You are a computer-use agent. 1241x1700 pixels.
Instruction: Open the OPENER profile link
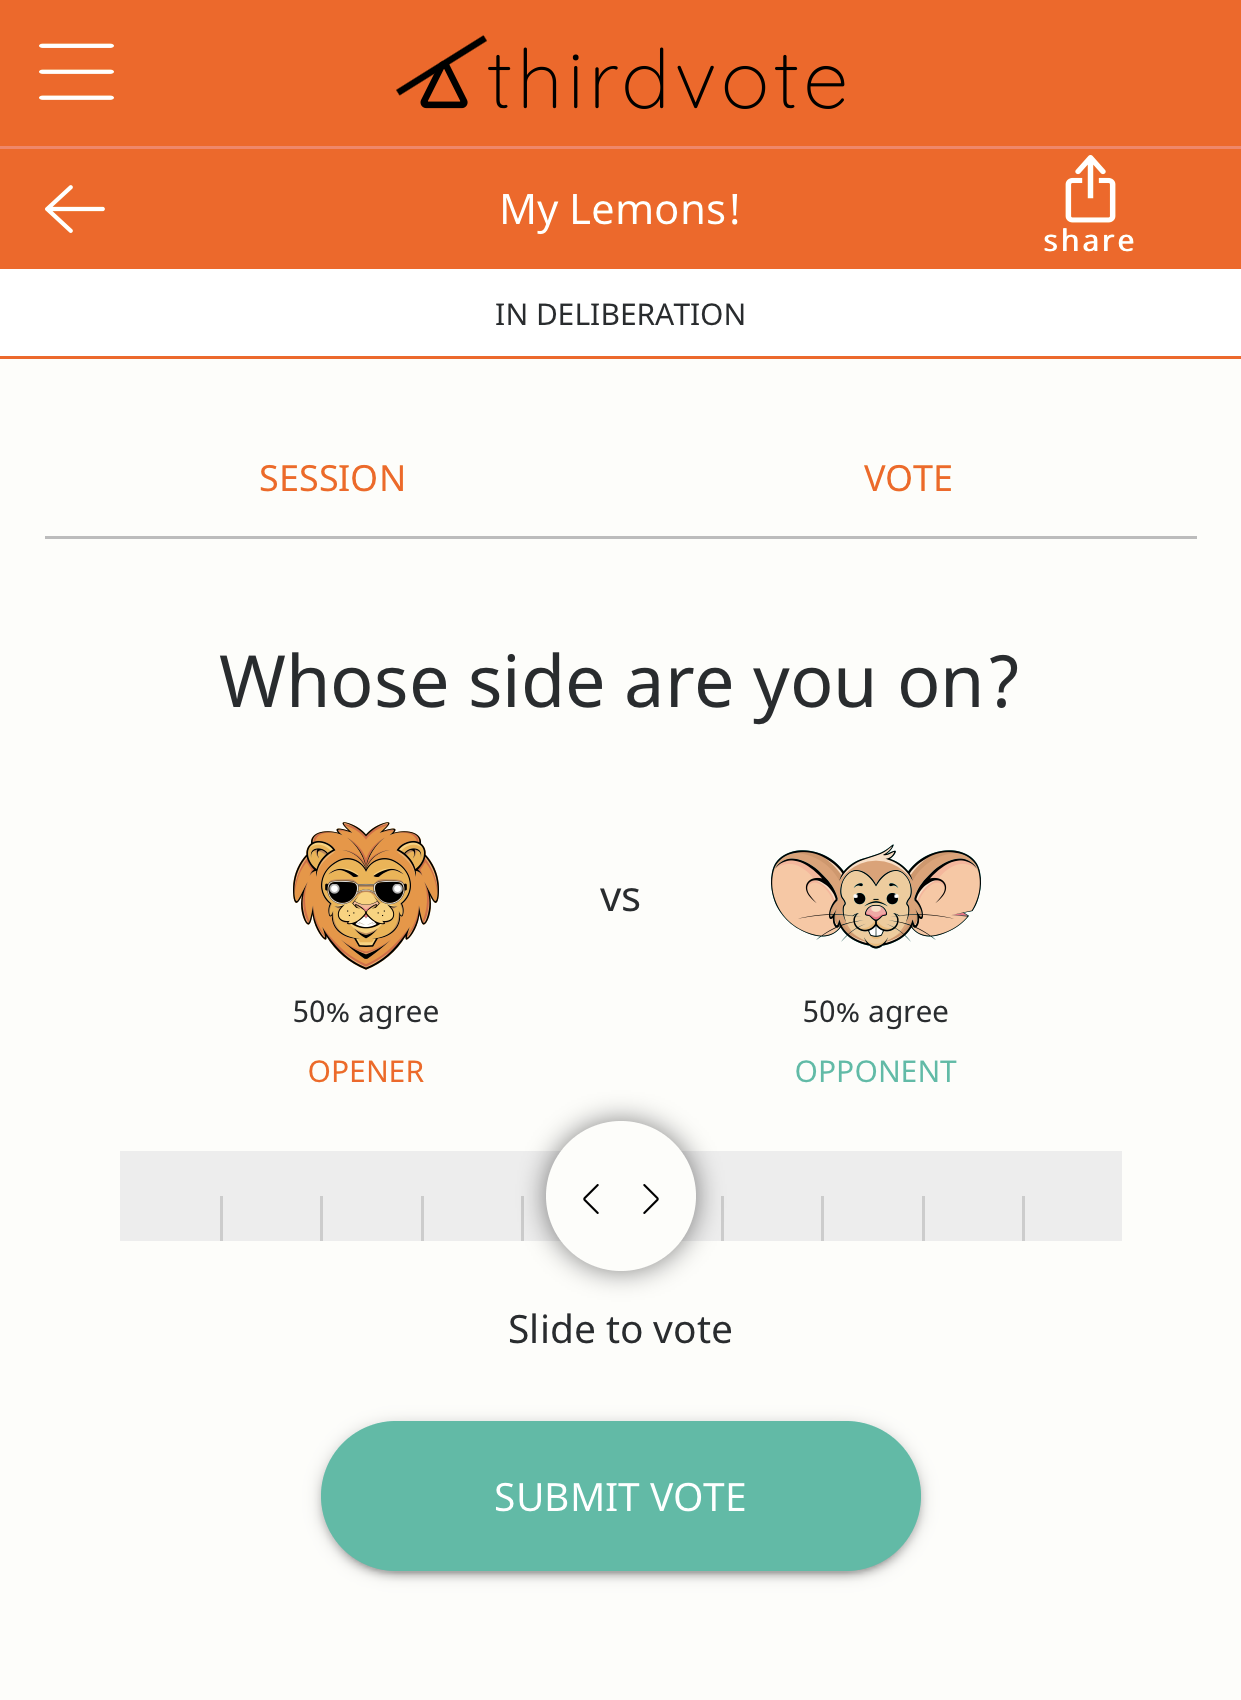point(366,1070)
